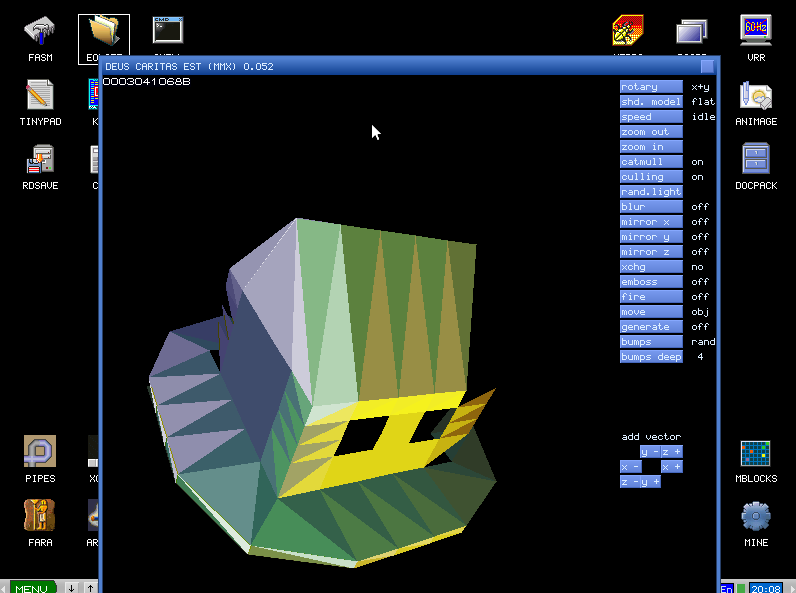Click the 20:08 taskbar clock
796x593 pixels.
[x=766, y=588]
